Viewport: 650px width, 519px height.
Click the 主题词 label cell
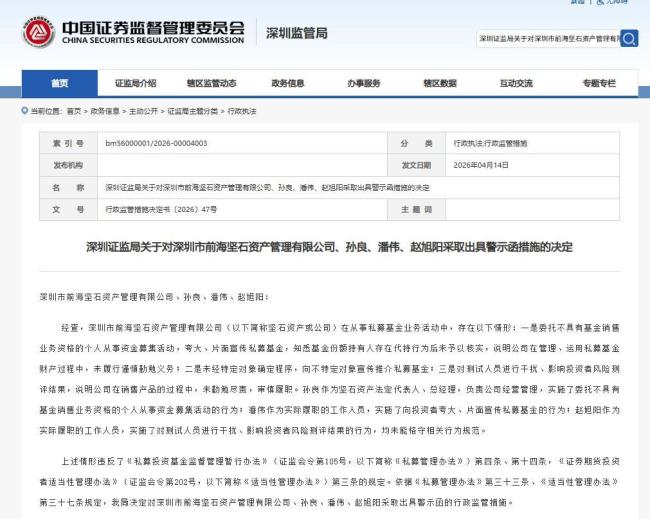pos(417,209)
